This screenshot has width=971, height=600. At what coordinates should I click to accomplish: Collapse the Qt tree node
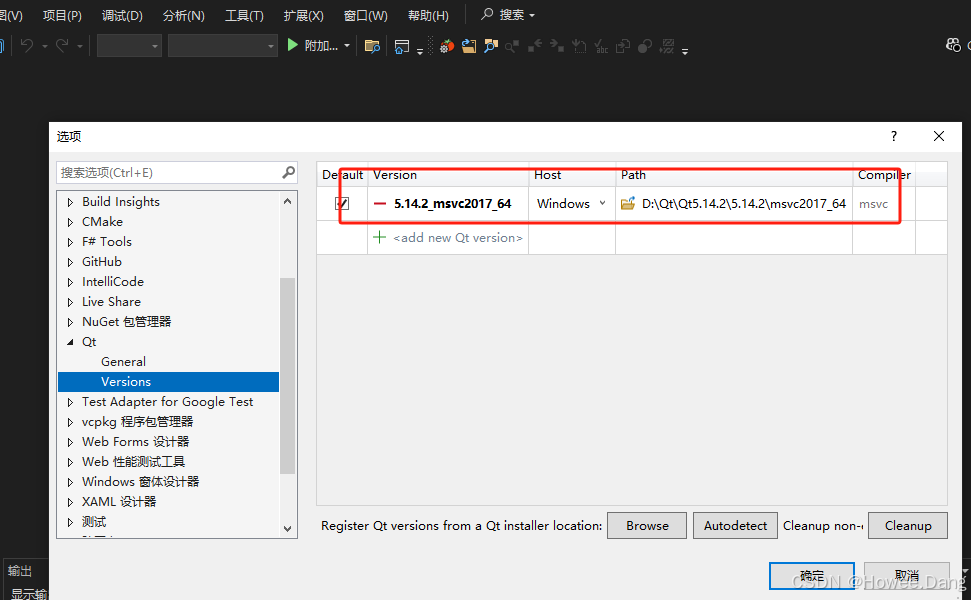pyautogui.click(x=70, y=342)
